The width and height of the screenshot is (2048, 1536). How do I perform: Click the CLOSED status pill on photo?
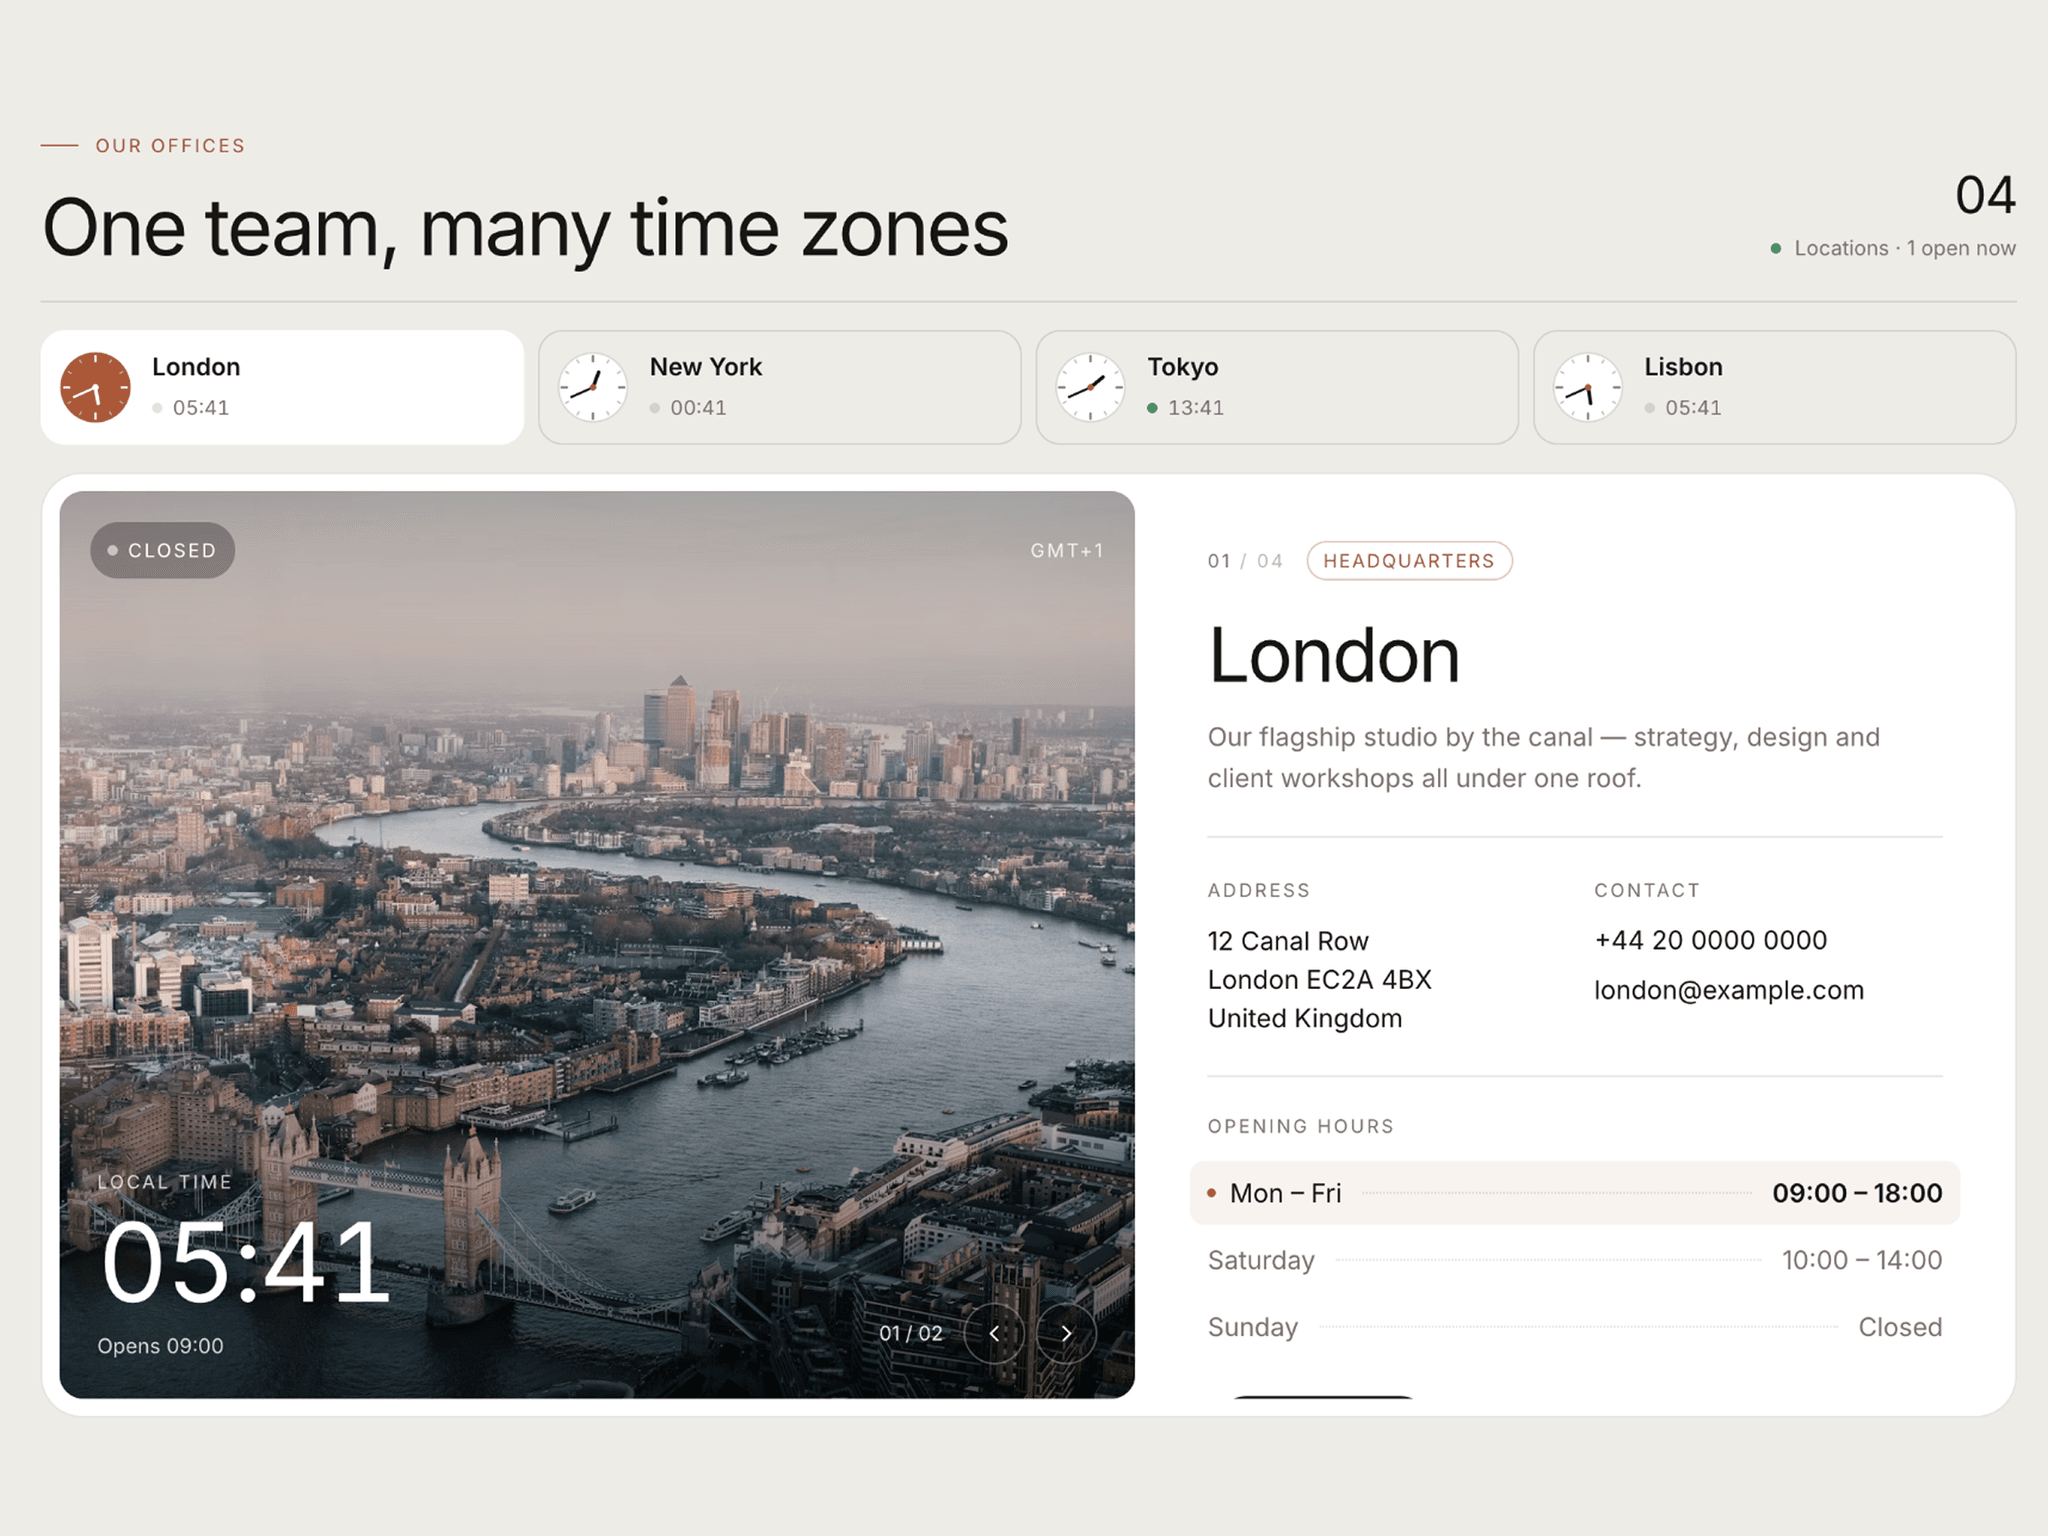pyautogui.click(x=163, y=550)
